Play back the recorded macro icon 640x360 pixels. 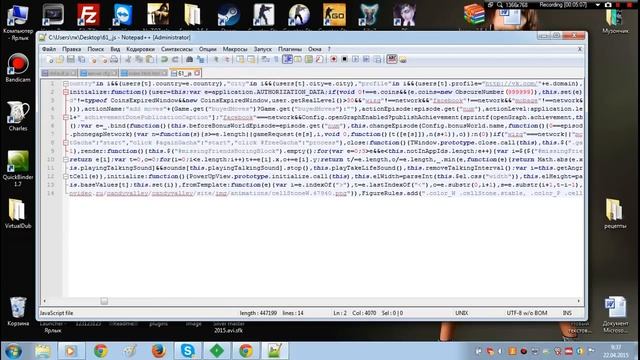(x=356, y=60)
